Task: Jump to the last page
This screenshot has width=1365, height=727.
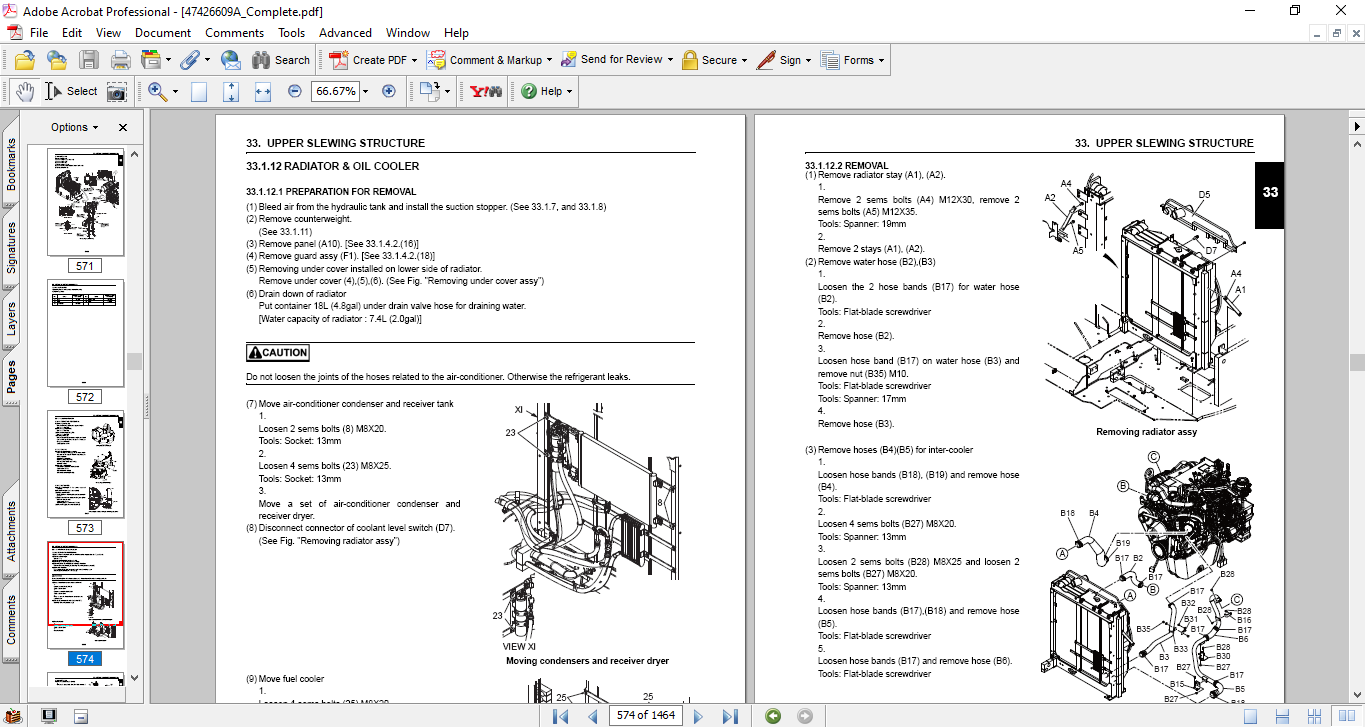Action: (730, 716)
